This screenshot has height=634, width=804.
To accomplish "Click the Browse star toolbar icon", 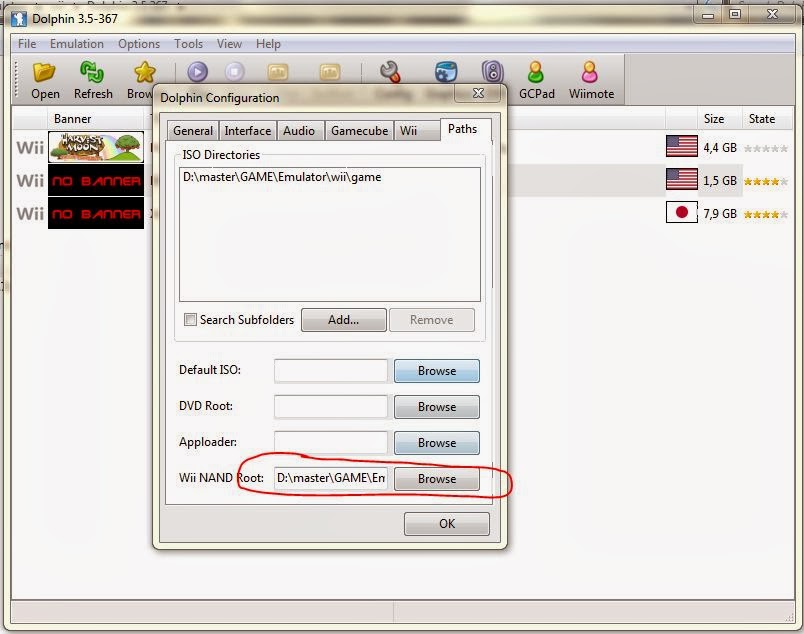I will point(145,72).
